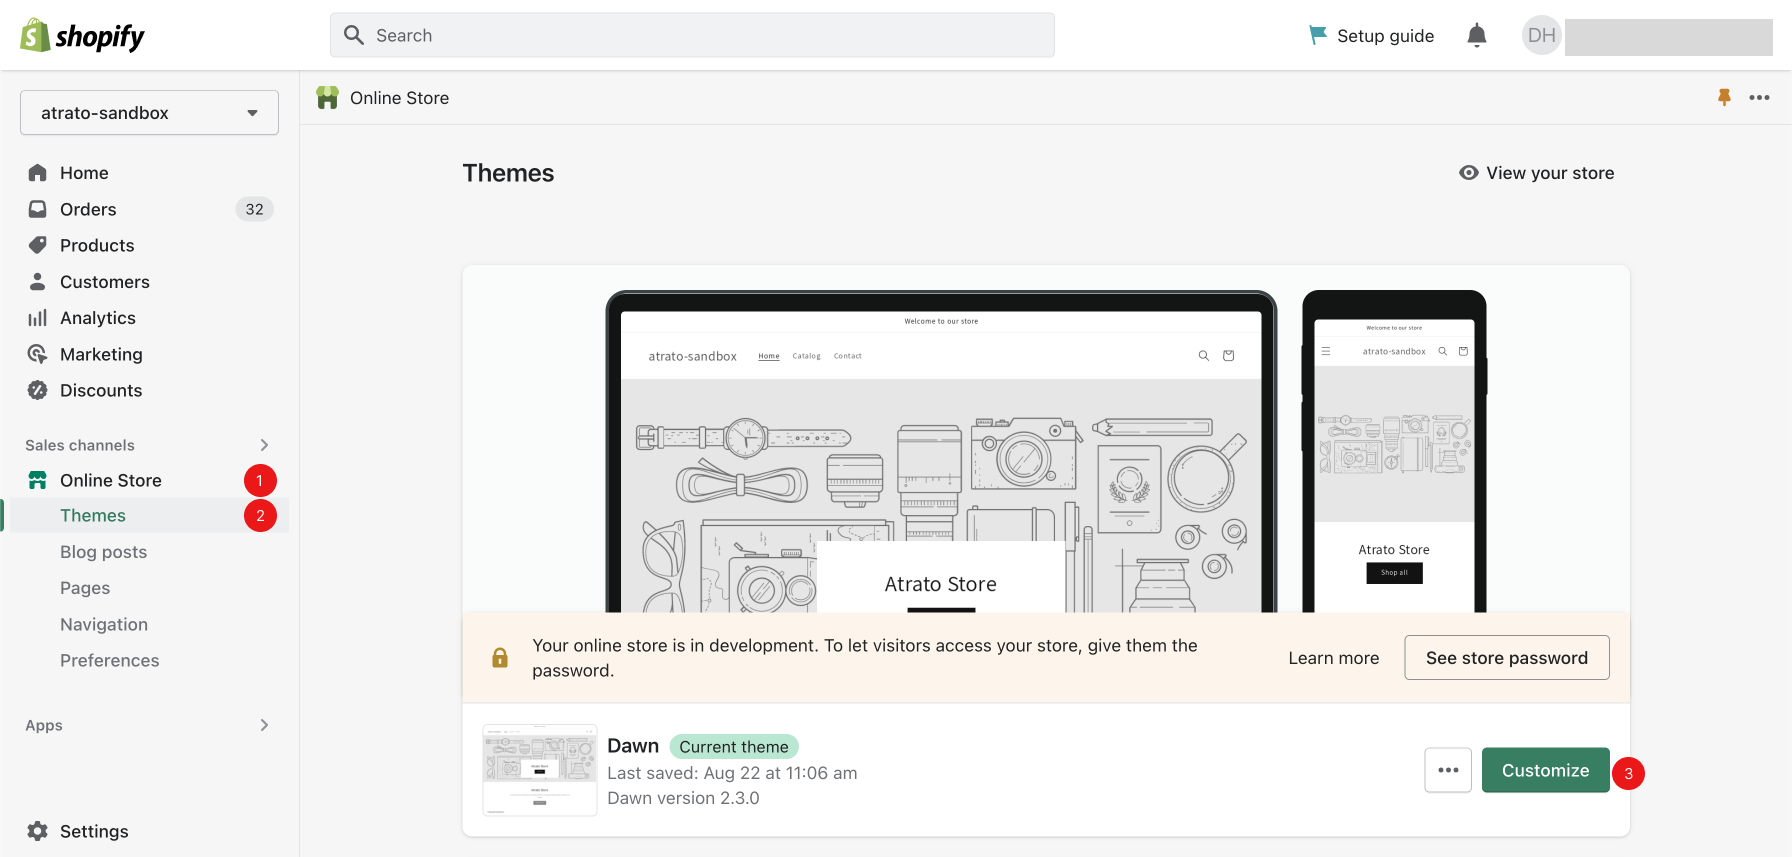The width and height of the screenshot is (1792, 857).
Task: Open Orders in sidebar
Action: pos(88,209)
